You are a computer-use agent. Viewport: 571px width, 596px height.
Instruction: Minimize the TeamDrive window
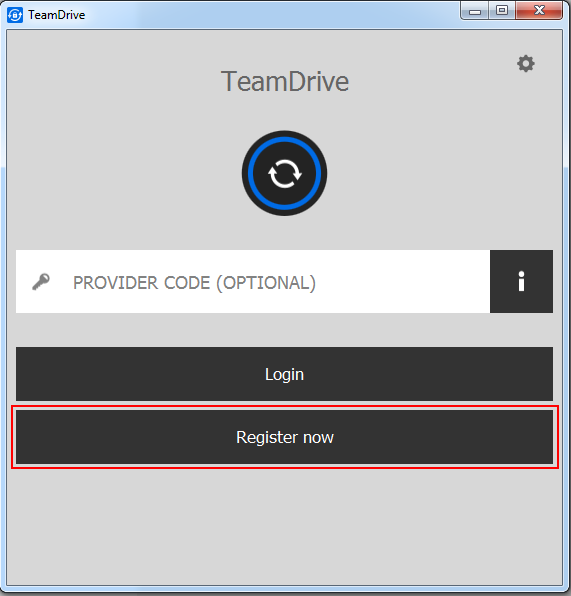tap(474, 11)
